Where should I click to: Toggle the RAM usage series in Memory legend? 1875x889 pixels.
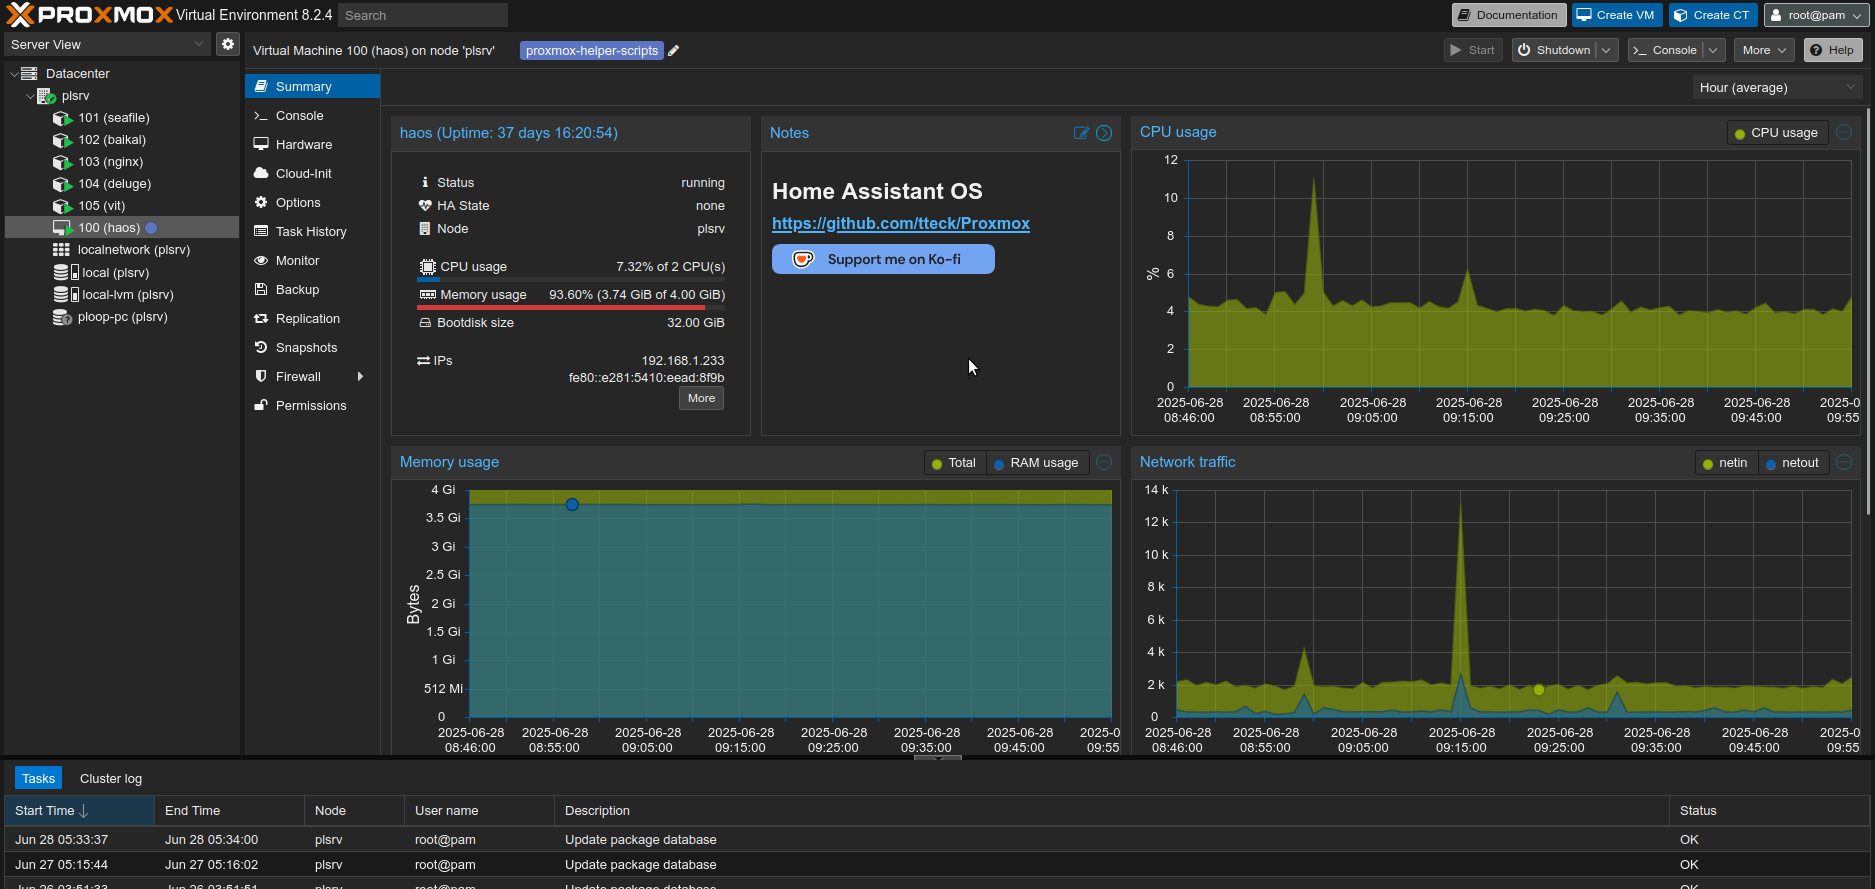point(1036,463)
